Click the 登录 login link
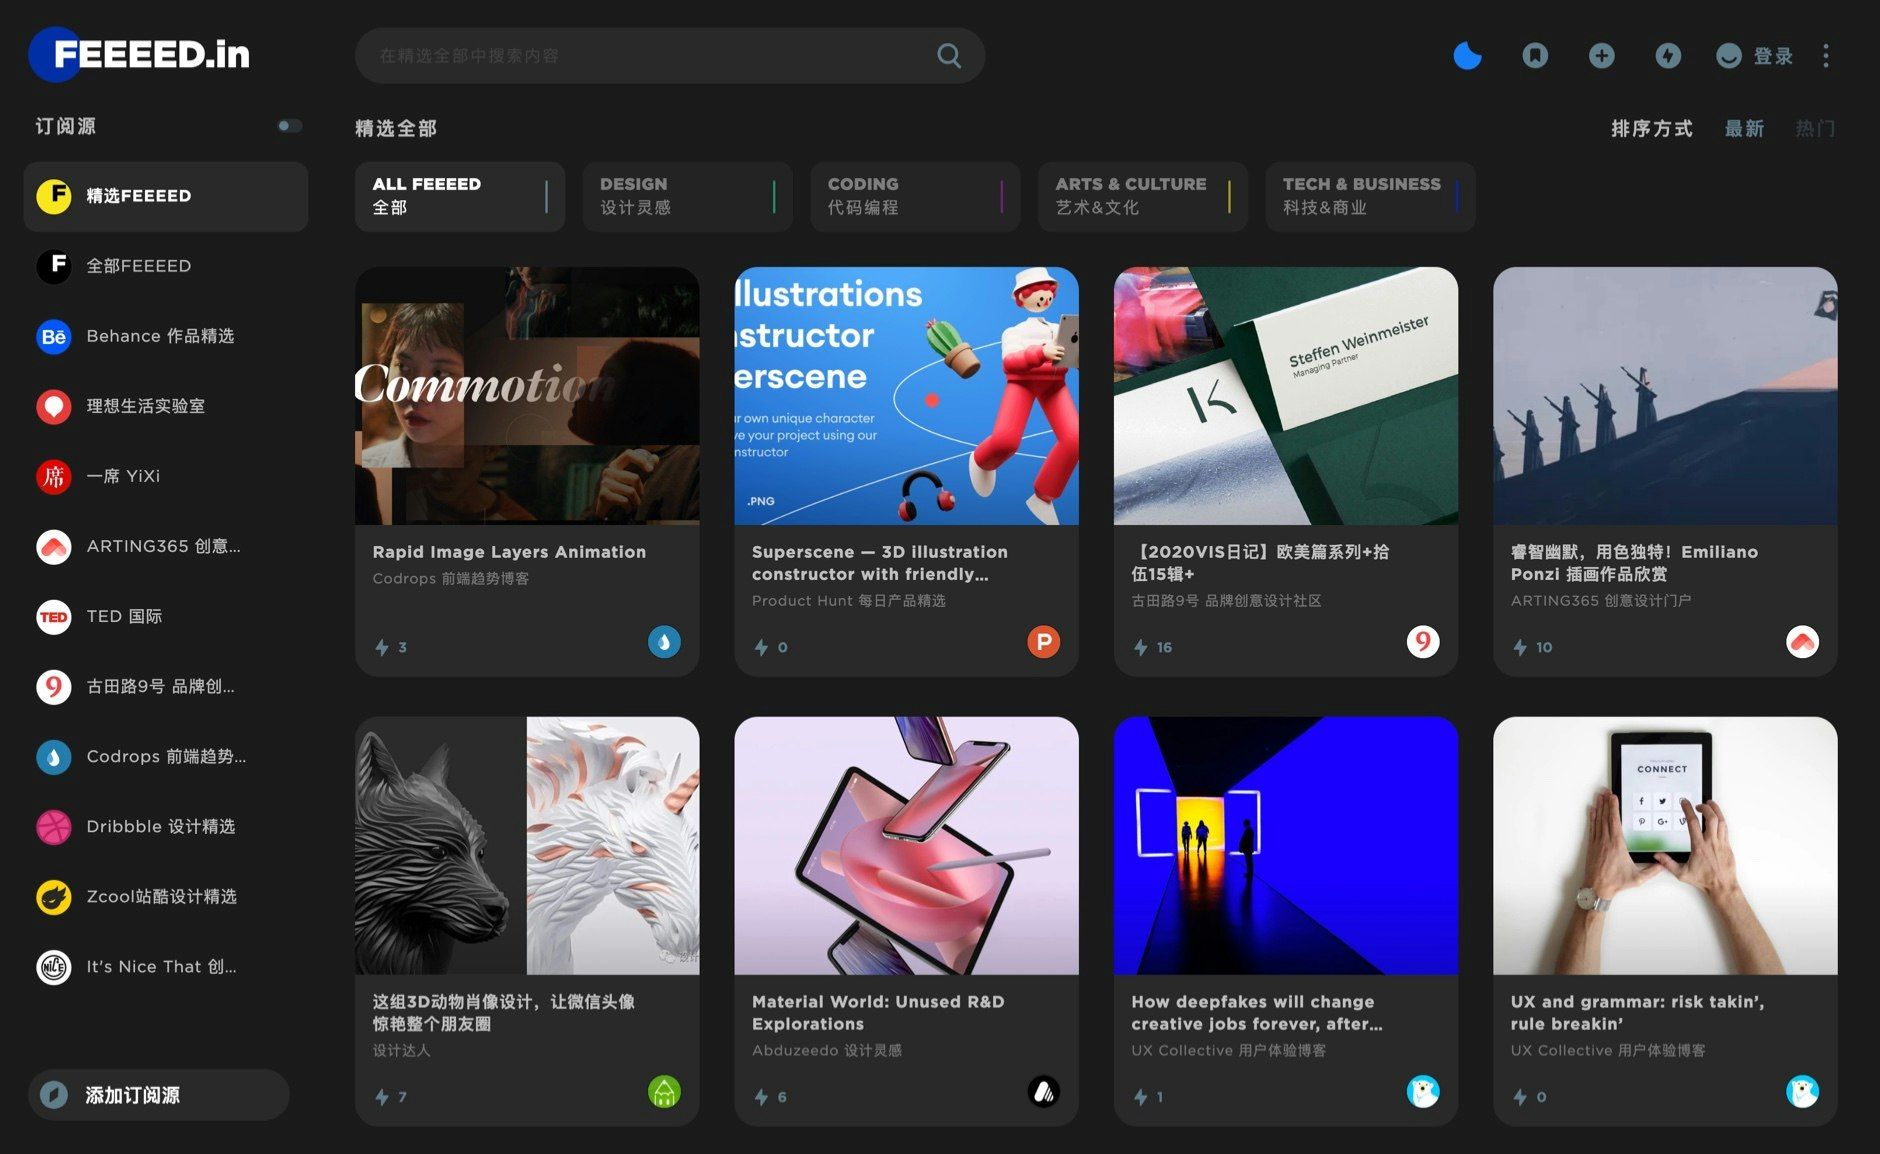 [x=1773, y=56]
